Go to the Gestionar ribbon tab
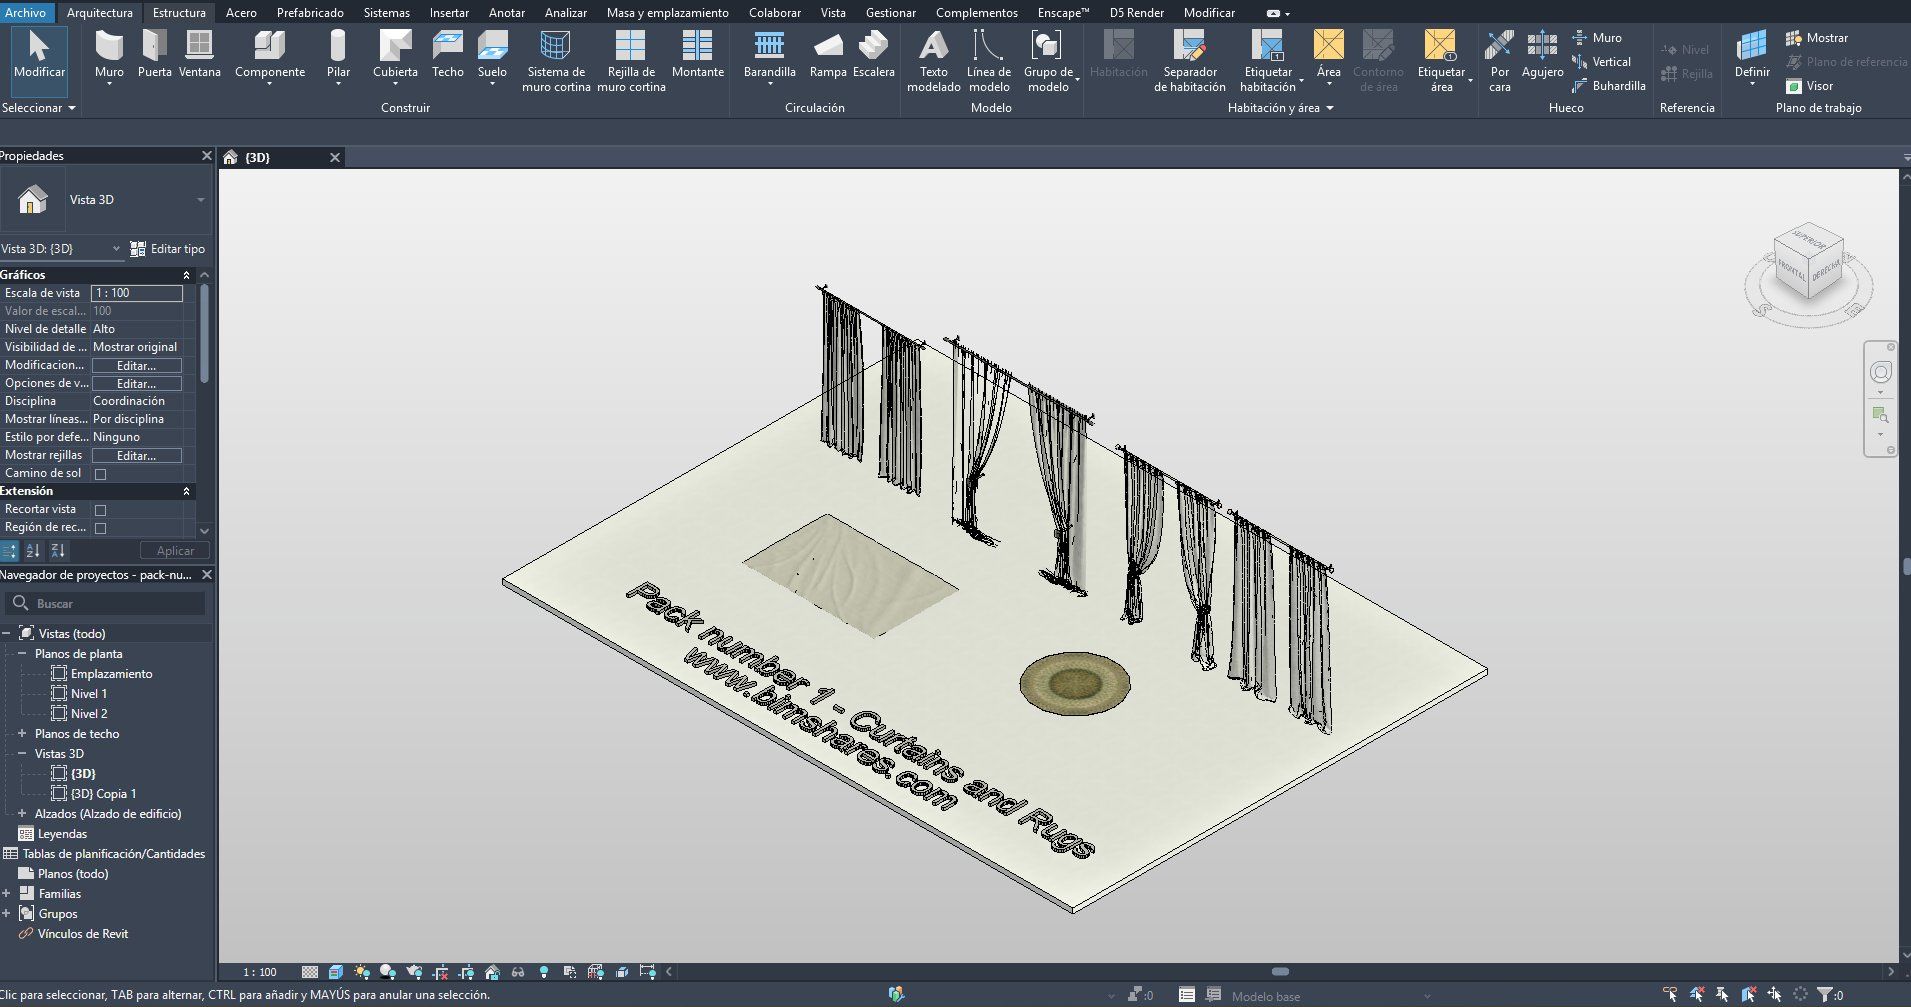This screenshot has width=1911, height=1007. point(890,13)
